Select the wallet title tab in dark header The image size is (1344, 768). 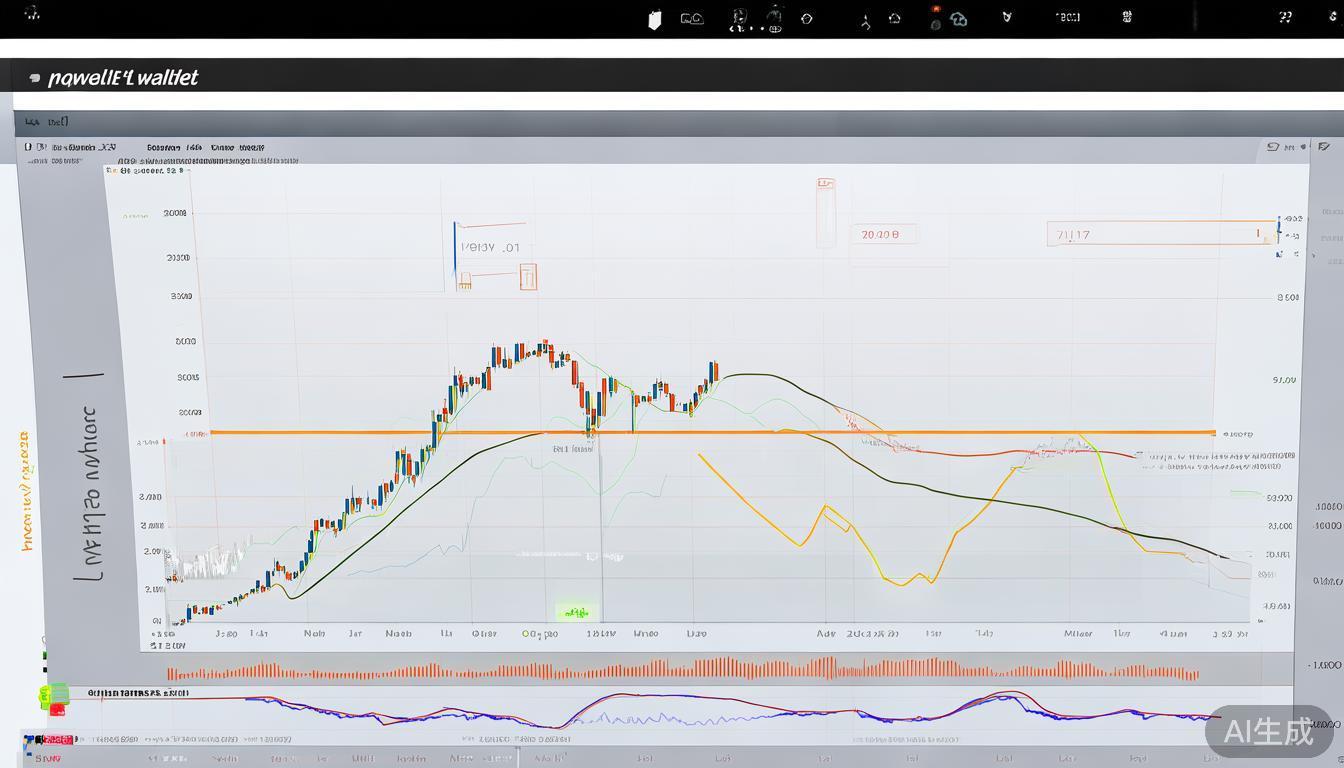122,78
